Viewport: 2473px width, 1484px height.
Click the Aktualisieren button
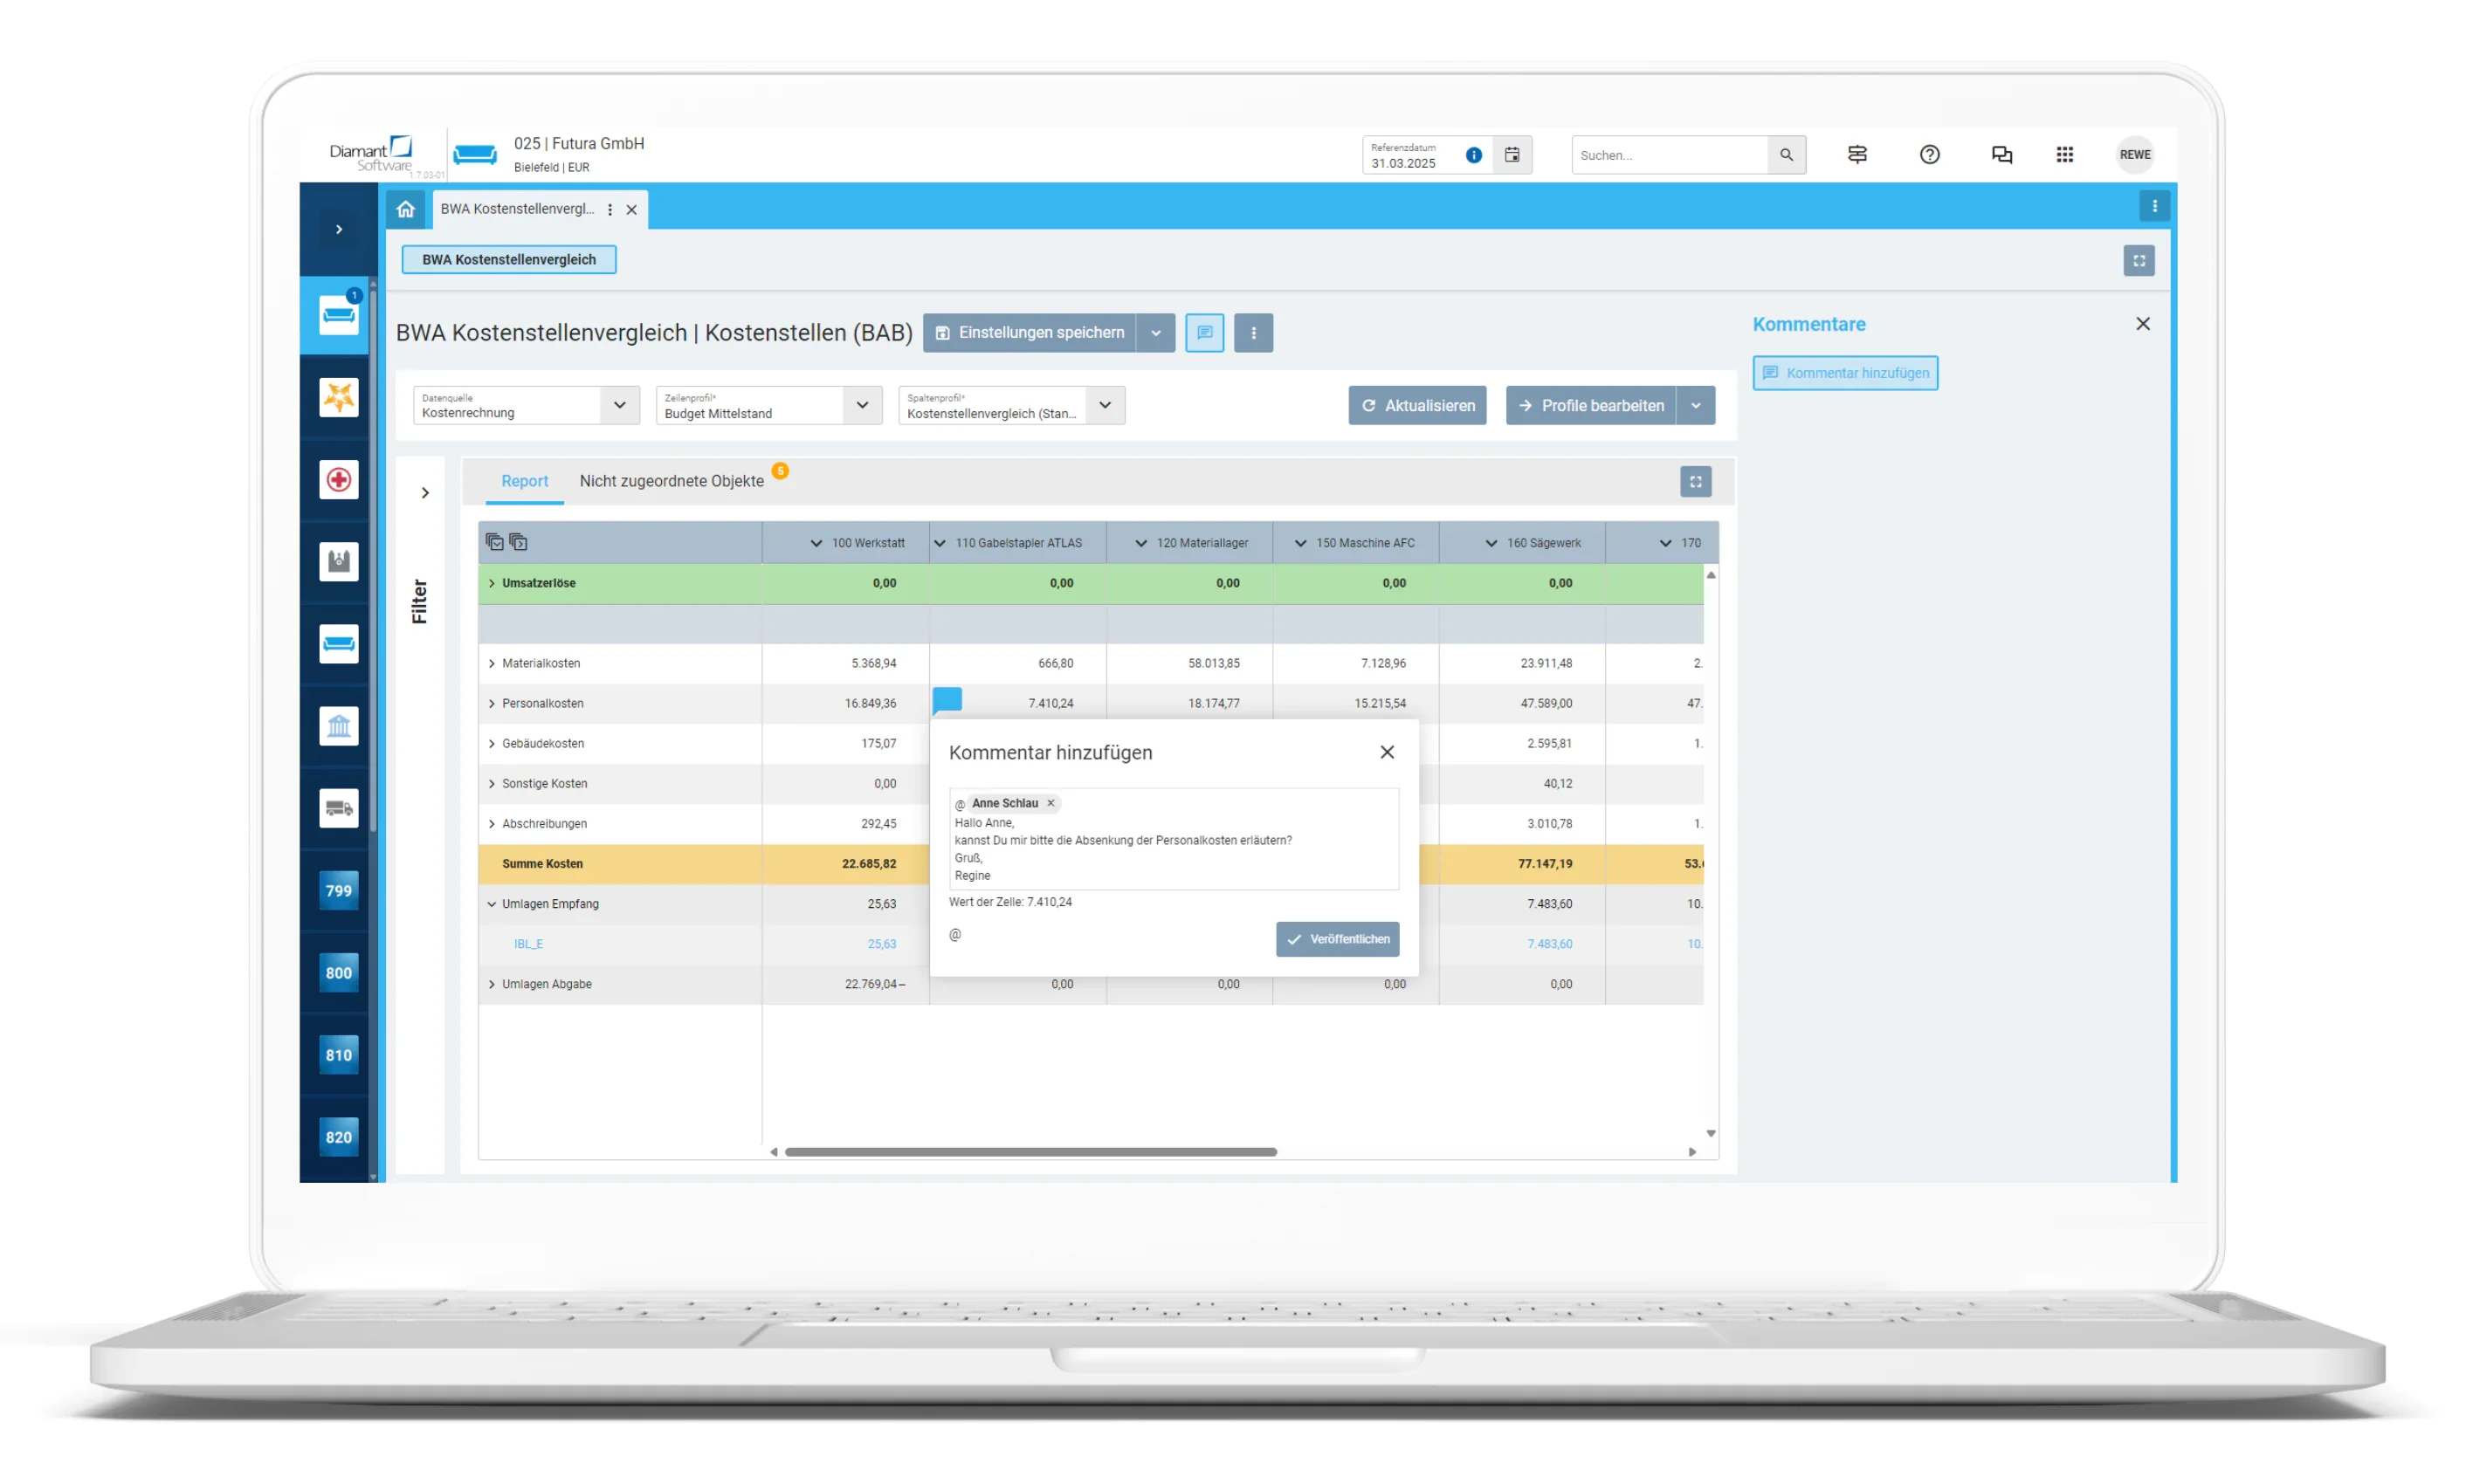click(x=1416, y=405)
